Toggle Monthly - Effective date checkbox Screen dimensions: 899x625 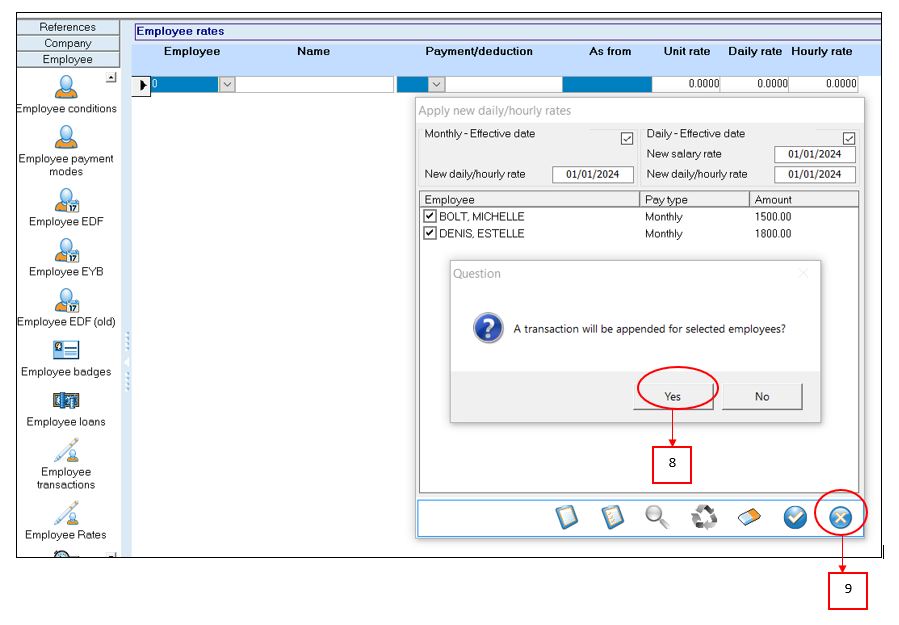point(627,139)
